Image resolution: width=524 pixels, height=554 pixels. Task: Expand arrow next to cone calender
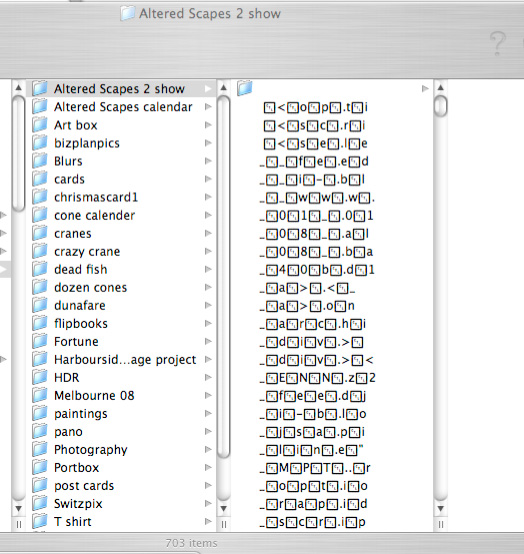click(208, 215)
